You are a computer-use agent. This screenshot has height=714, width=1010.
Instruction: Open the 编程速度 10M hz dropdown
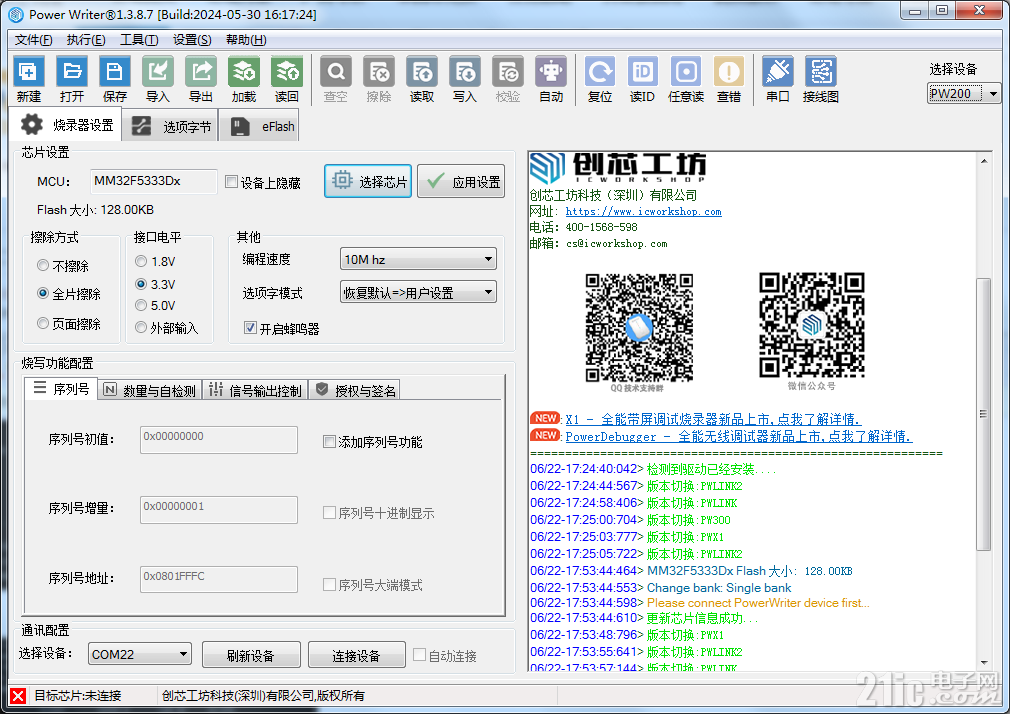point(418,259)
